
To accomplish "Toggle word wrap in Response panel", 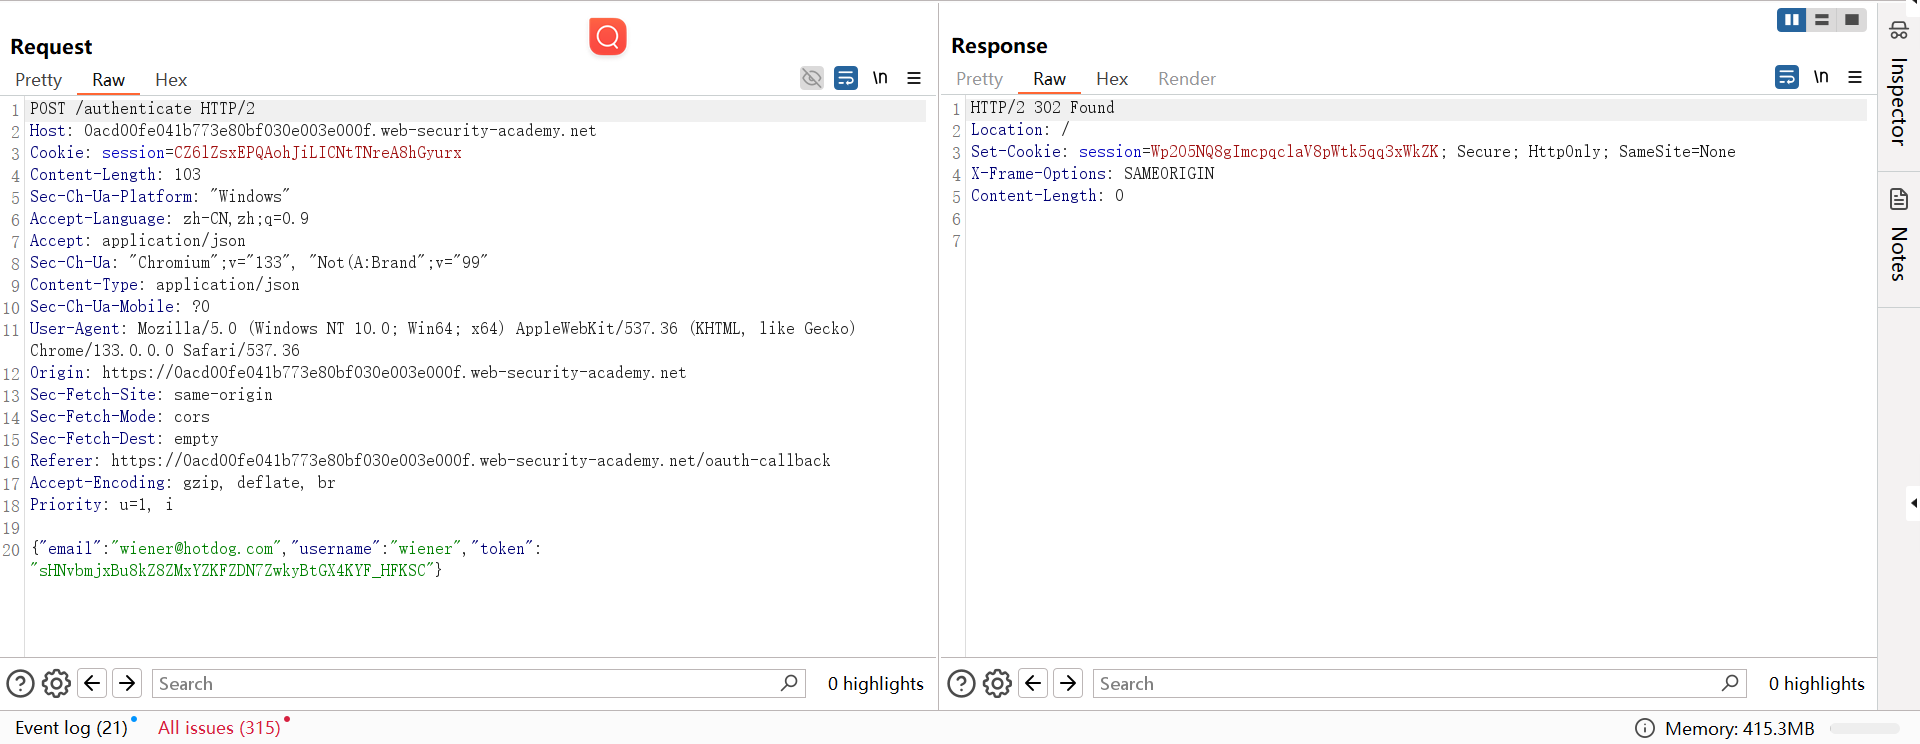I will (x=1787, y=77).
